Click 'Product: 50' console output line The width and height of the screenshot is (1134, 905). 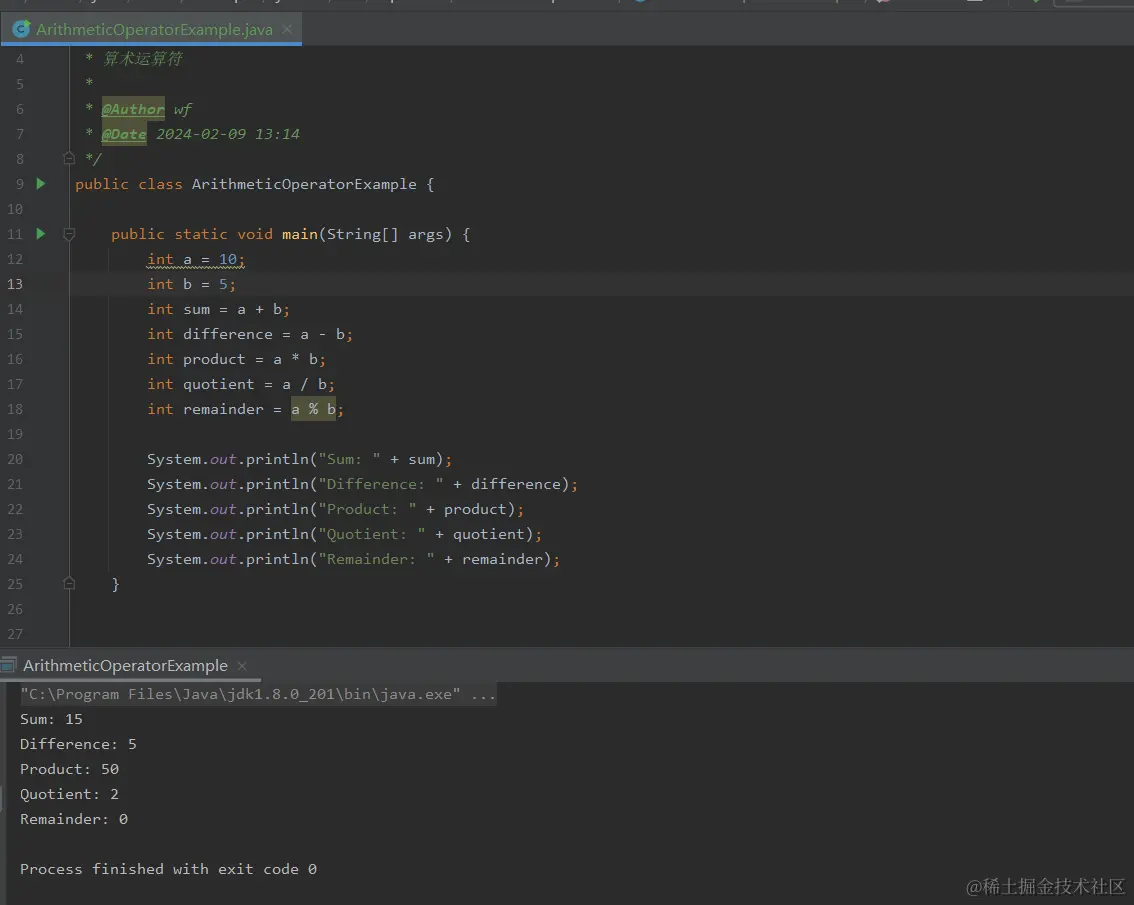coord(69,769)
